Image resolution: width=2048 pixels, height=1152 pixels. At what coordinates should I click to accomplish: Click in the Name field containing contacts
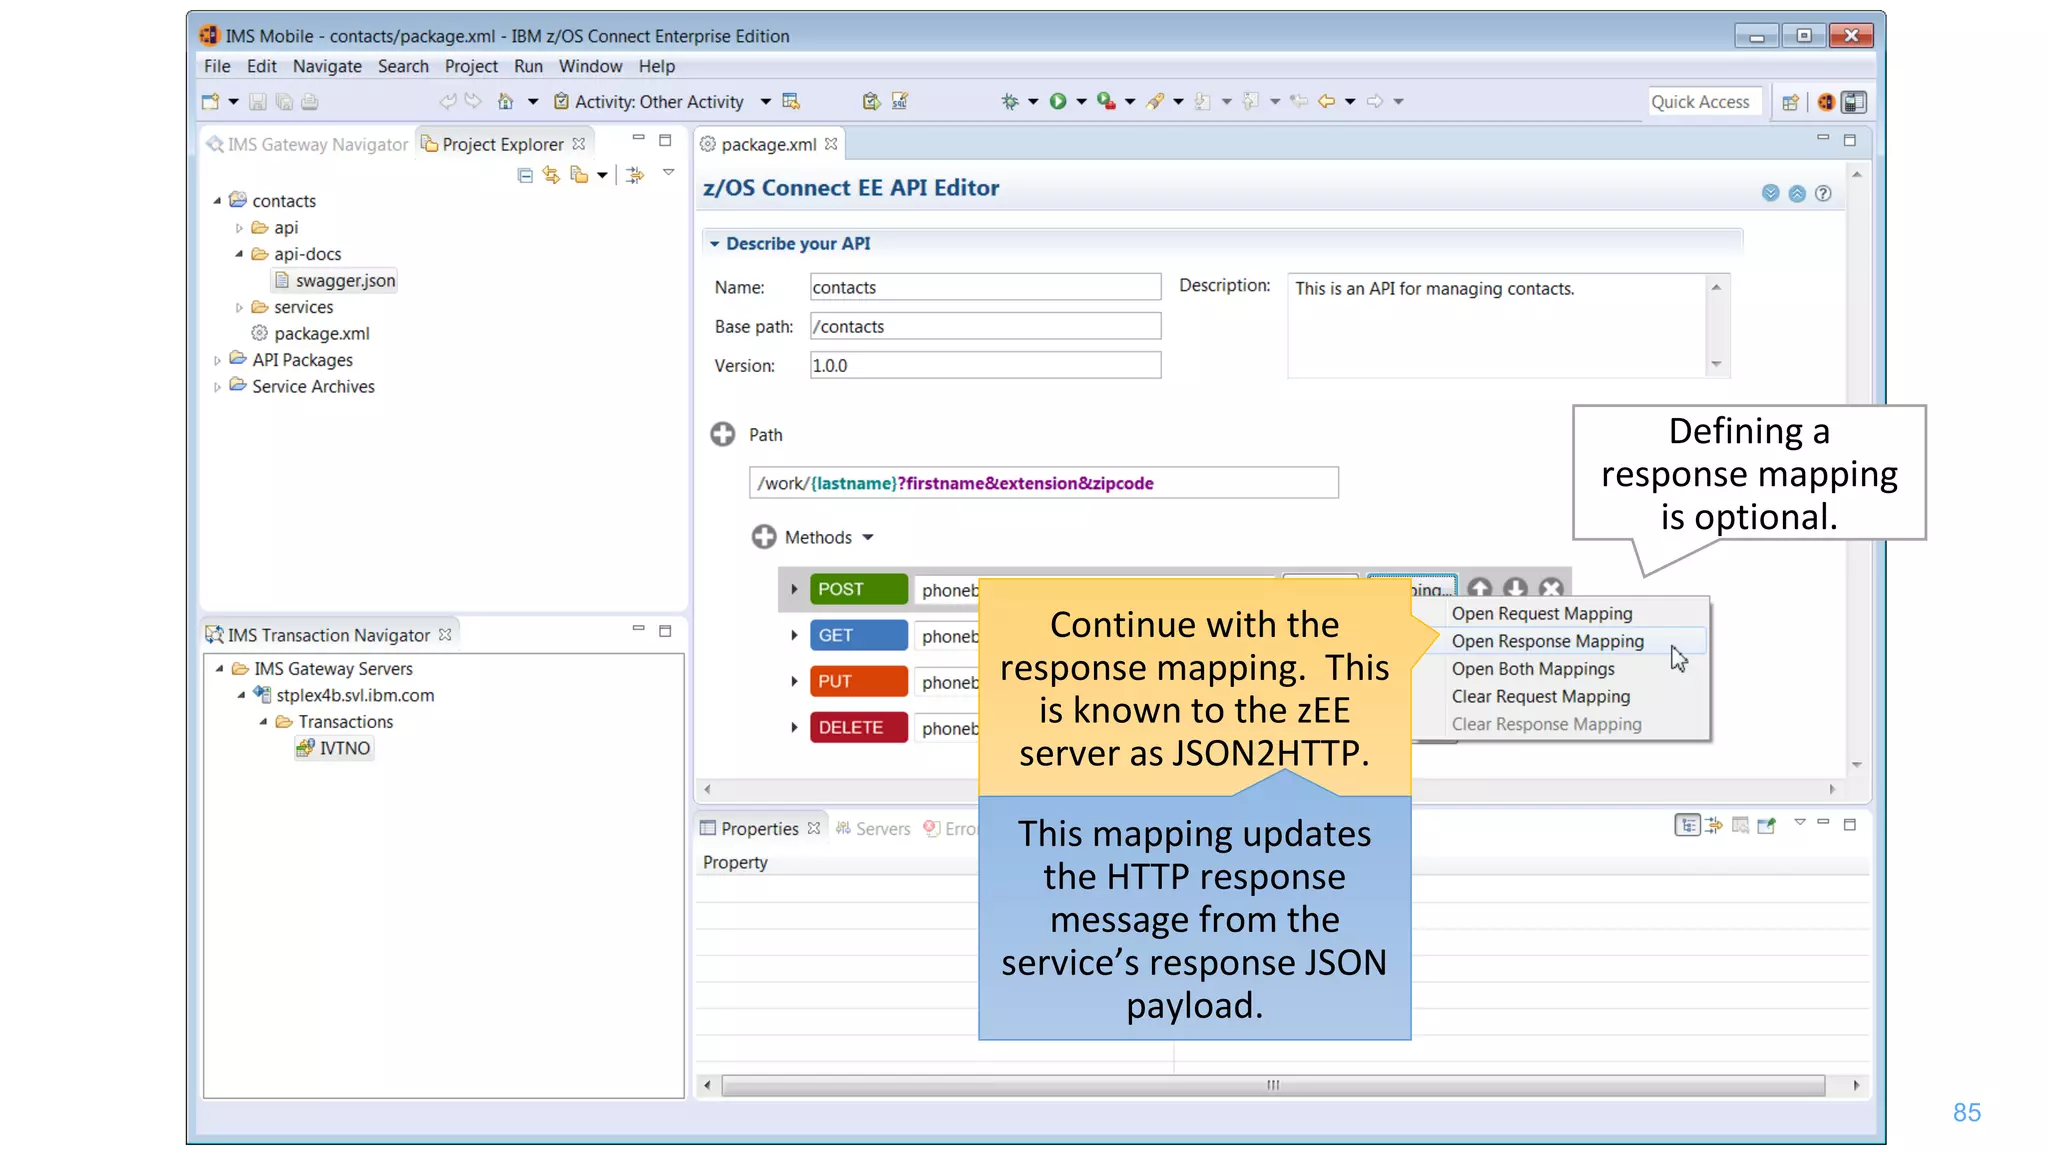[985, 287]
